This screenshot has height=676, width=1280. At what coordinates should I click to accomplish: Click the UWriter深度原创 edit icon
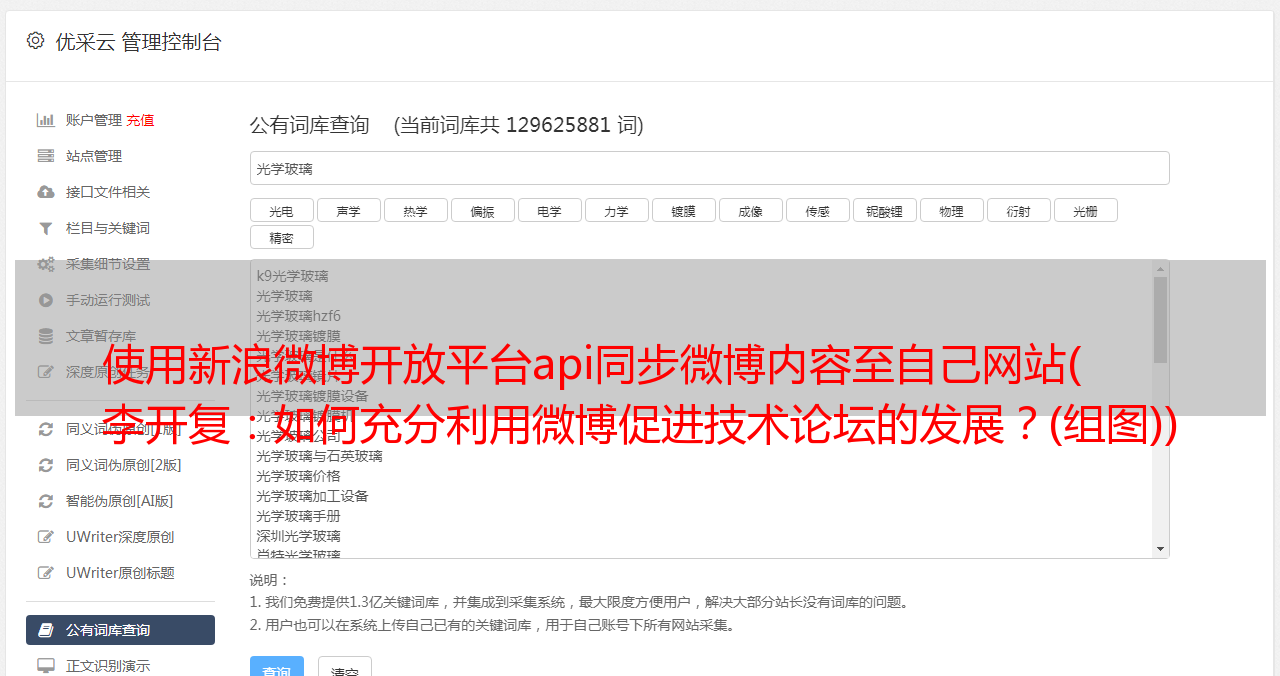click(x=45, y=537)
